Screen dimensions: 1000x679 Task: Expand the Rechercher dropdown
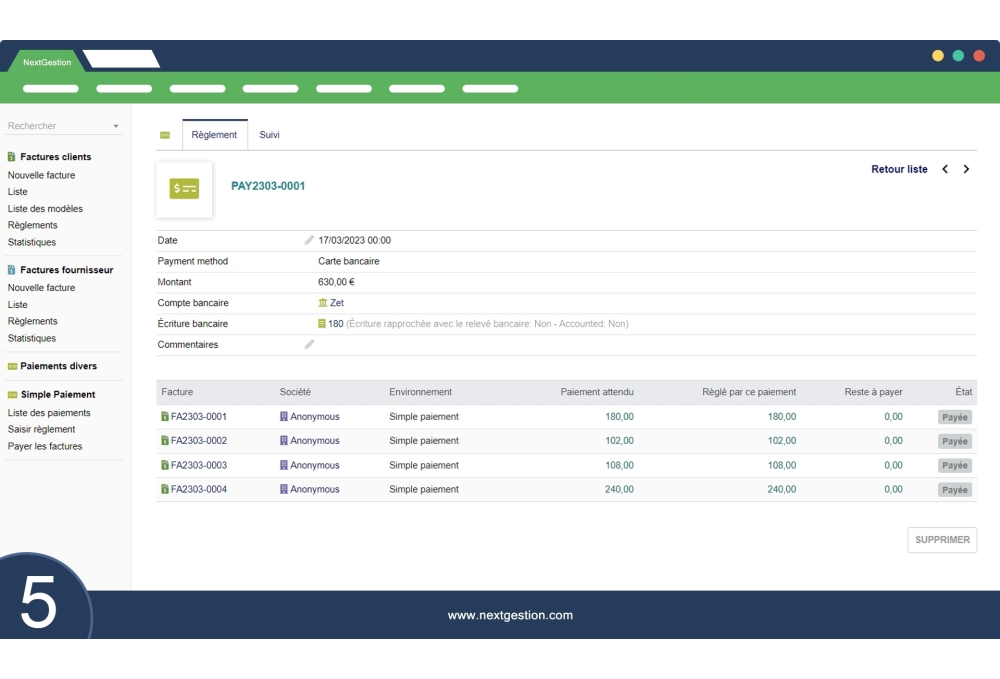(115, 127)
